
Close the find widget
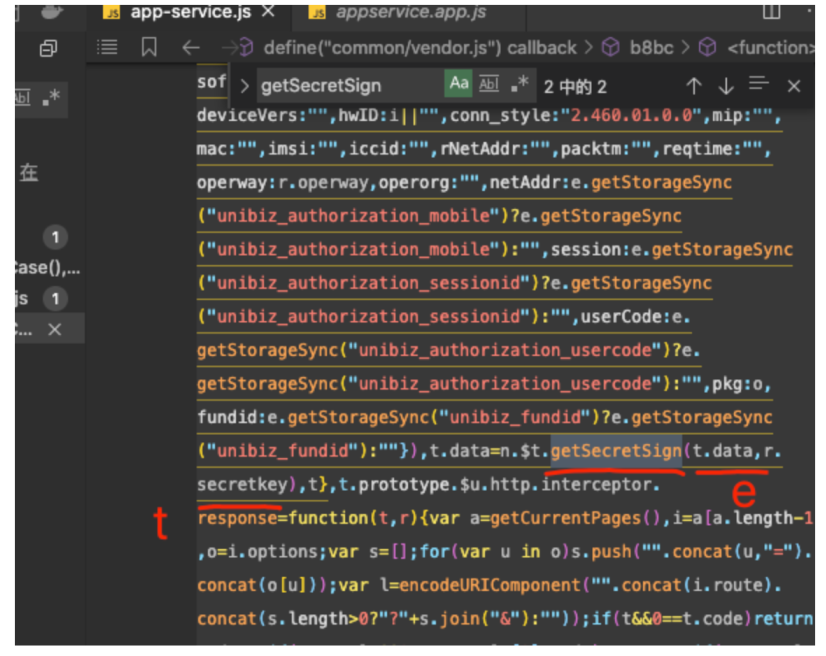click(x=794, y=86)
